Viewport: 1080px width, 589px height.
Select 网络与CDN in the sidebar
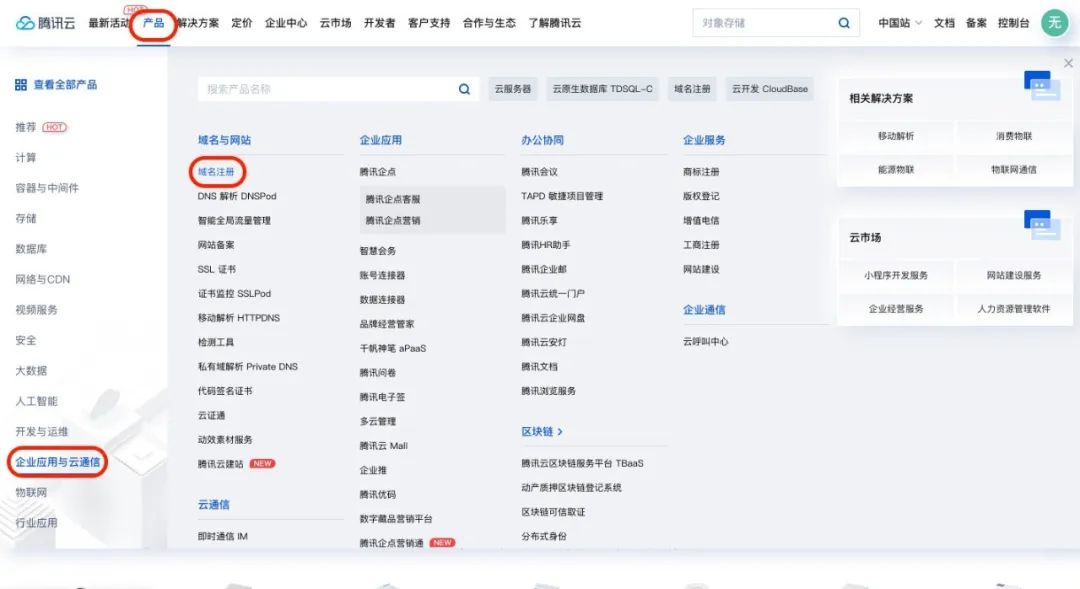(x=43, y=279)
